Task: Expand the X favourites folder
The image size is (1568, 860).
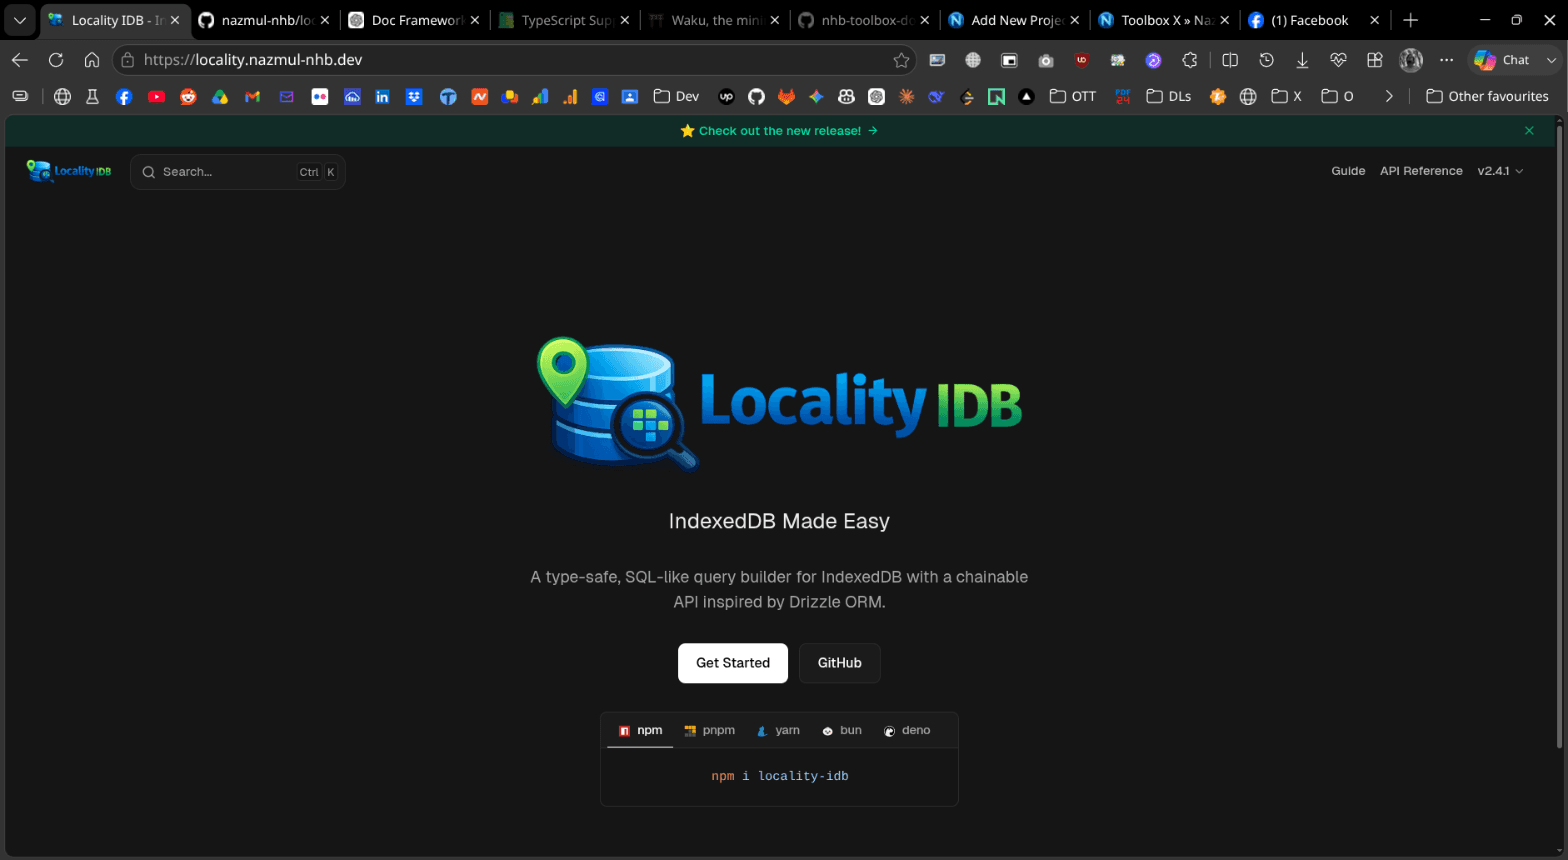Action: coord(1286,97)
